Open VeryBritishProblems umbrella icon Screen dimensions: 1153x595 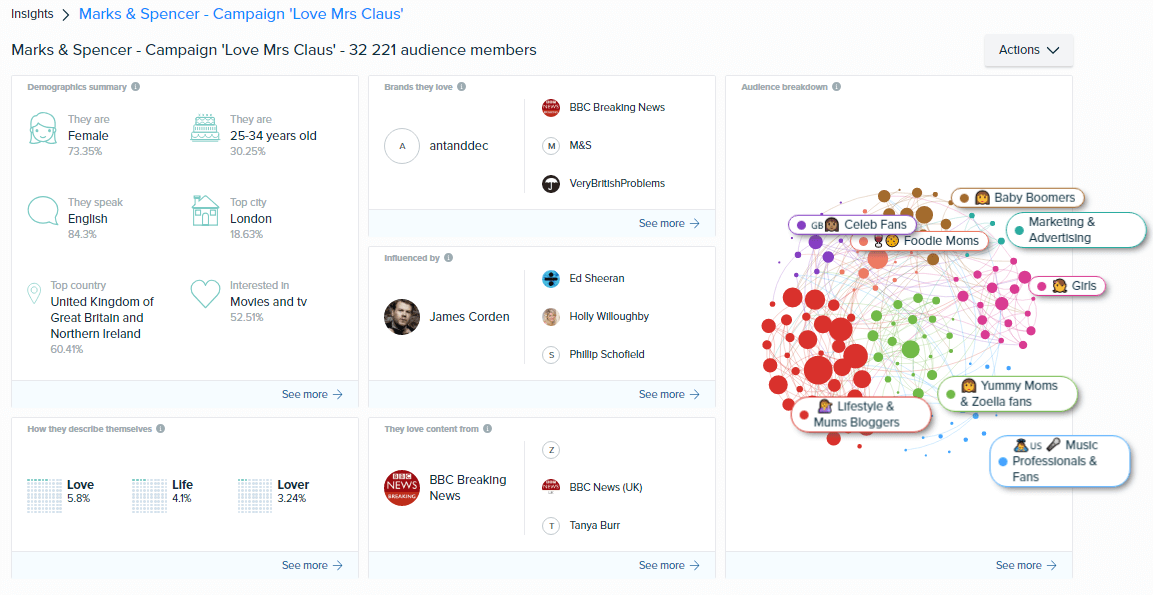[551, 184]
